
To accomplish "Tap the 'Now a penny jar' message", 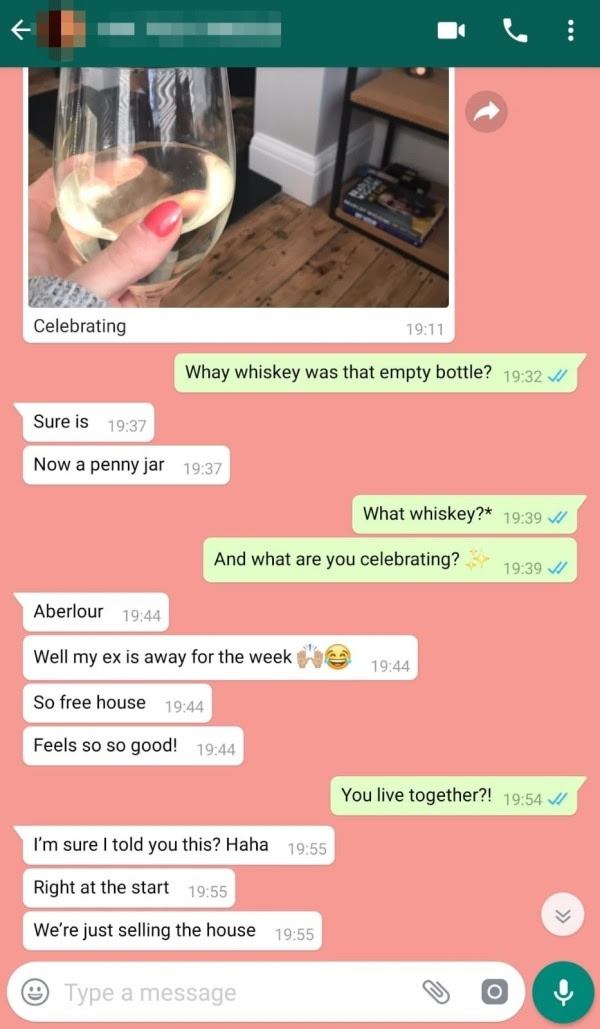I will point(126,466).
